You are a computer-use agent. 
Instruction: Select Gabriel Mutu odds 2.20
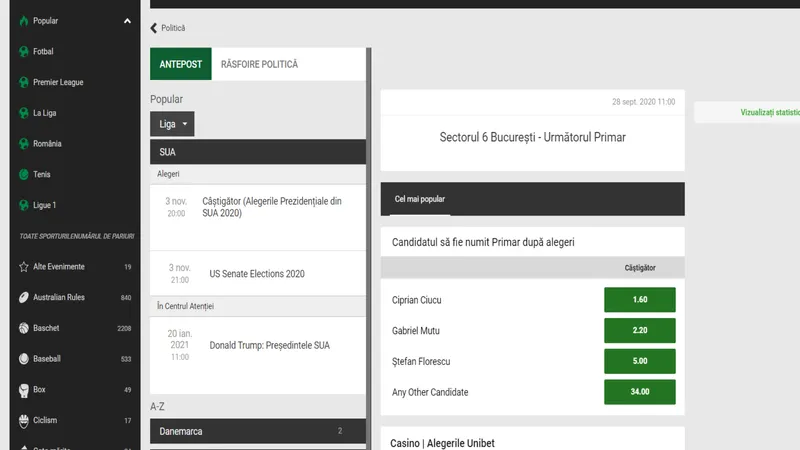639,330
